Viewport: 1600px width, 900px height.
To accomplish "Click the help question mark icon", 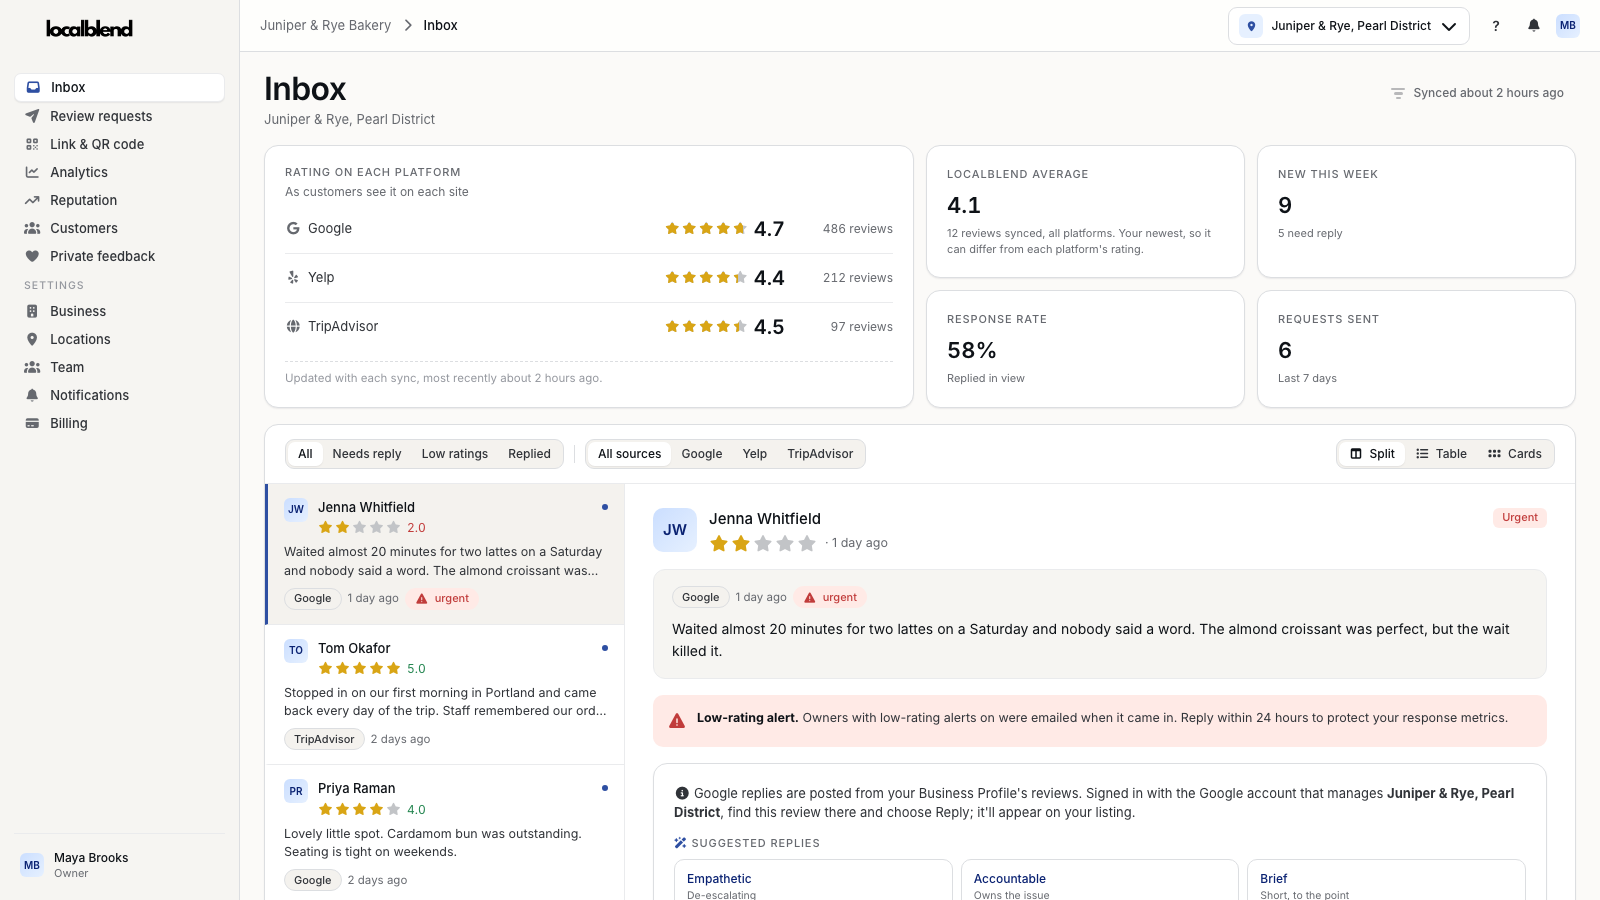I will click(1496, 26).
